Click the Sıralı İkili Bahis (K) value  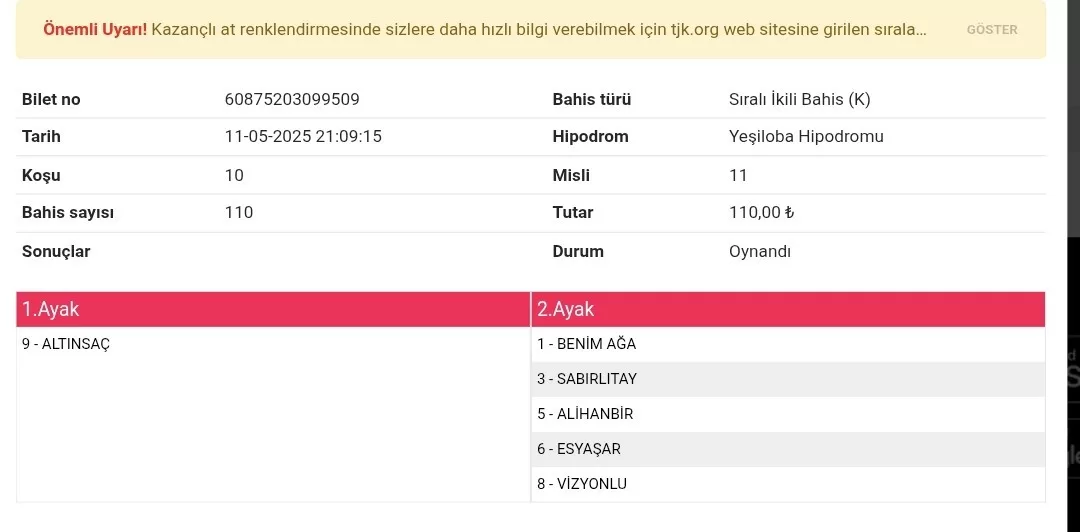(799, 99)
